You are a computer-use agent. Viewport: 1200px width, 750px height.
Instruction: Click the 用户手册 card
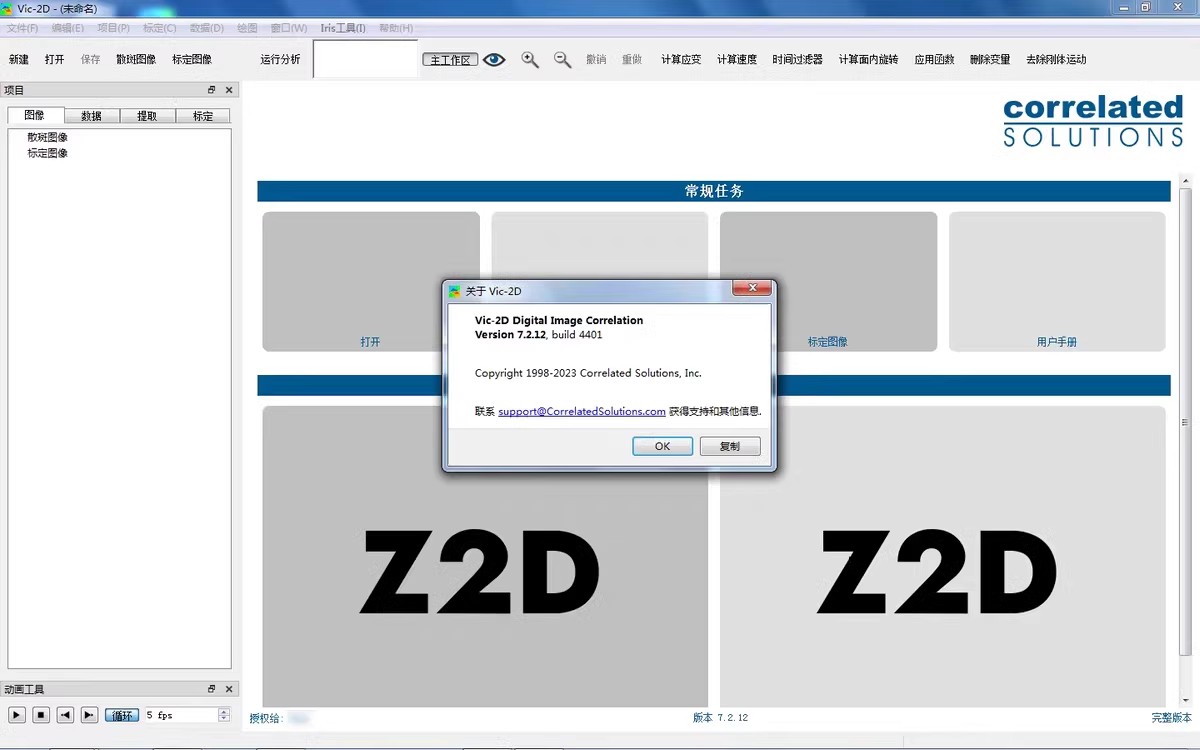coord(1057,281)
